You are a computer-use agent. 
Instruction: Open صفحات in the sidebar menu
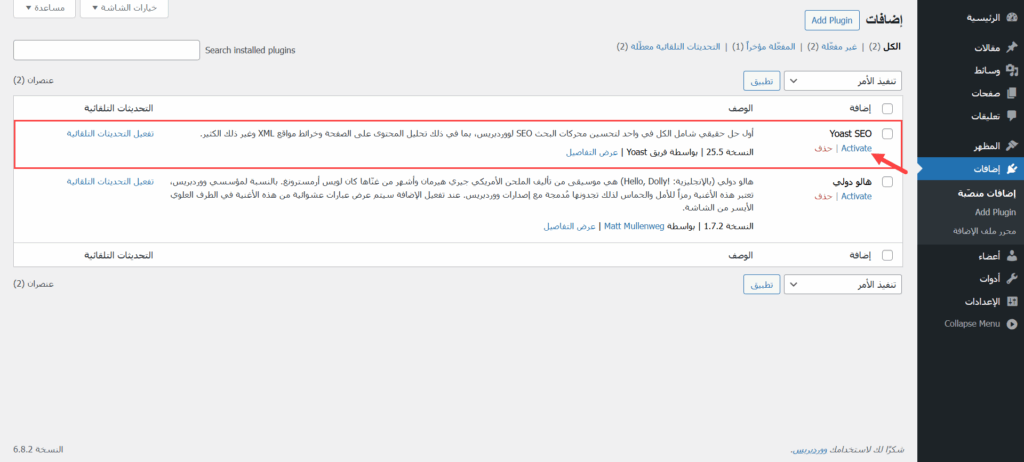(985, 93)
